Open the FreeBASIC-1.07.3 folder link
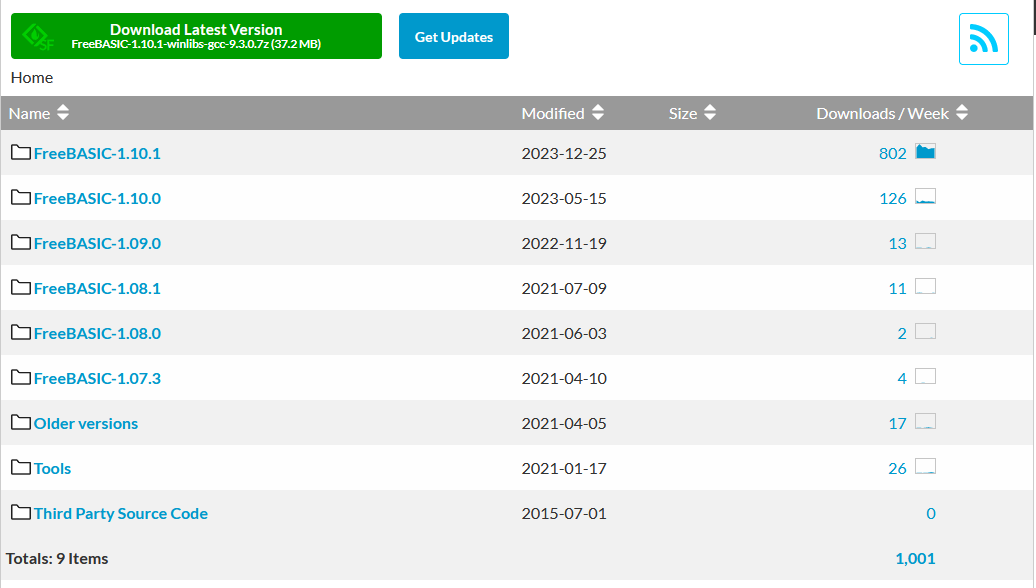The height and width of the screenshot is (588, 1036). pos(97,378)
